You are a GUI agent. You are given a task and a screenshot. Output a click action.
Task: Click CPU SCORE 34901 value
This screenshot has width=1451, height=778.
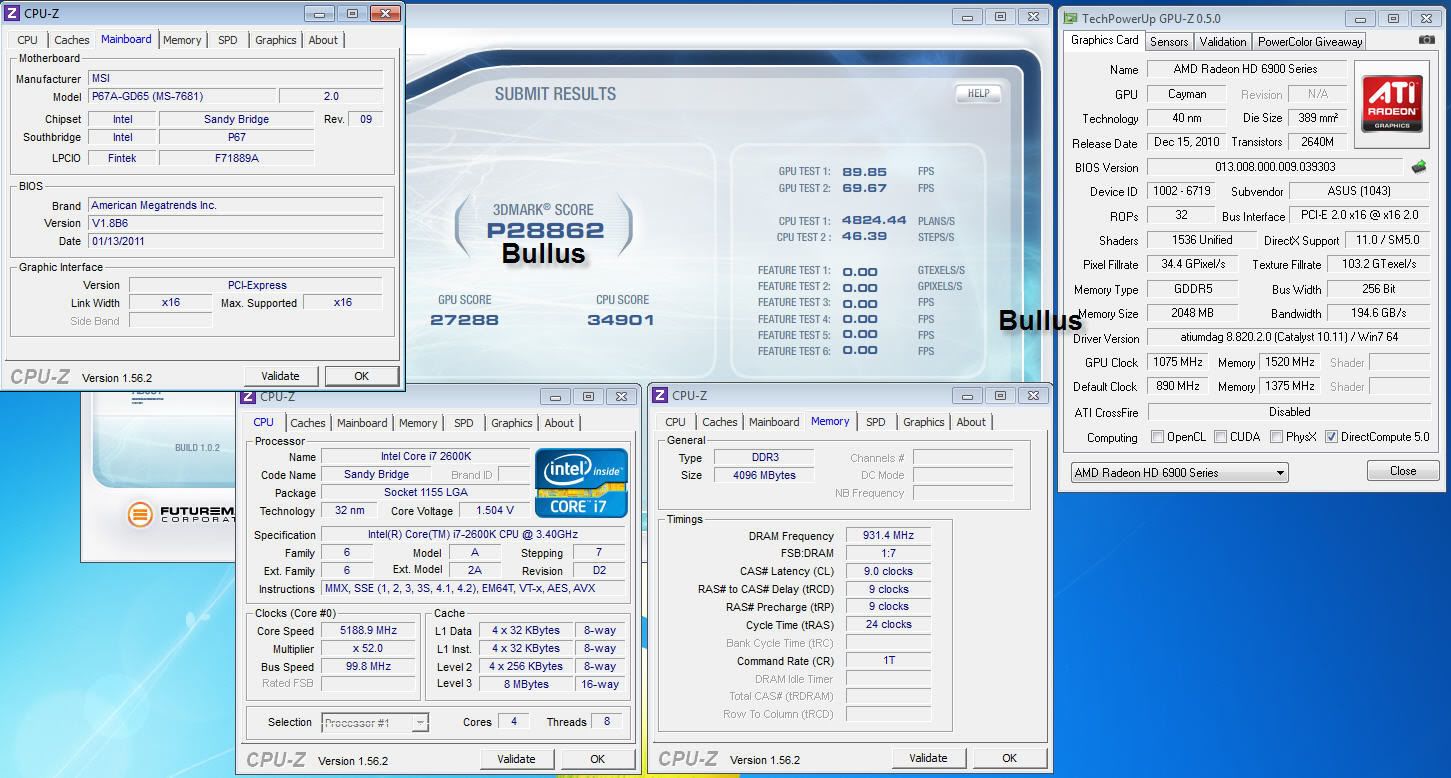[x=621, y=320]
